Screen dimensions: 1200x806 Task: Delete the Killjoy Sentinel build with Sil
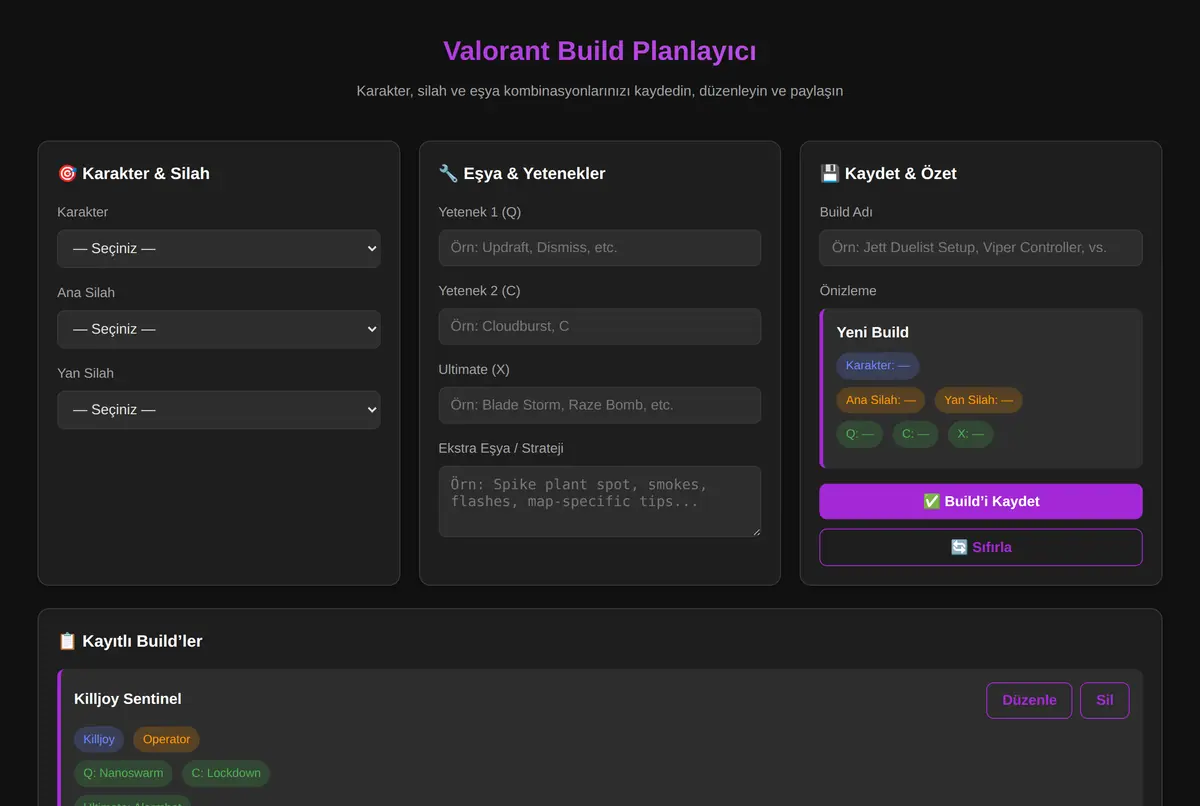pyautogui.click(x=1104, y=700)
